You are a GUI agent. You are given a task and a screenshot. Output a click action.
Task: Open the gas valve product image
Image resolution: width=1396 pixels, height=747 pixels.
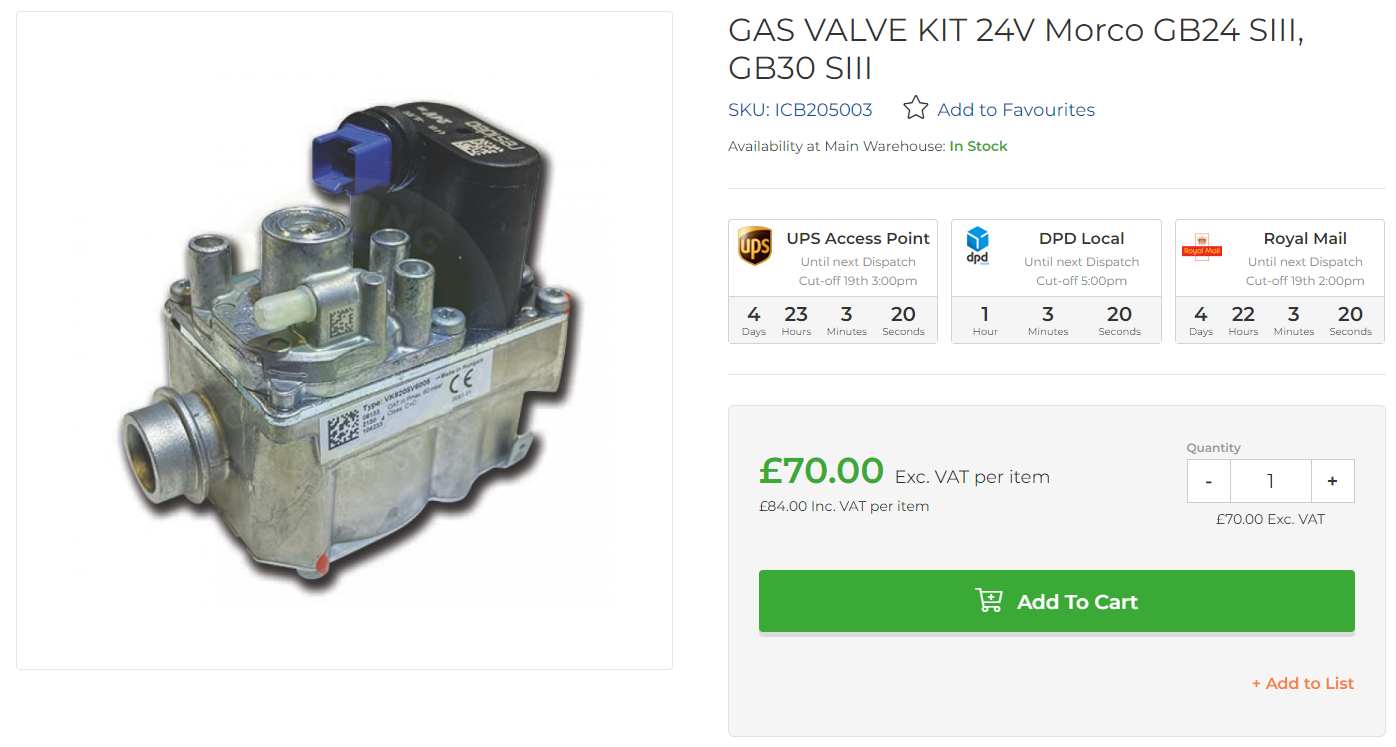[x=344, y=340]
